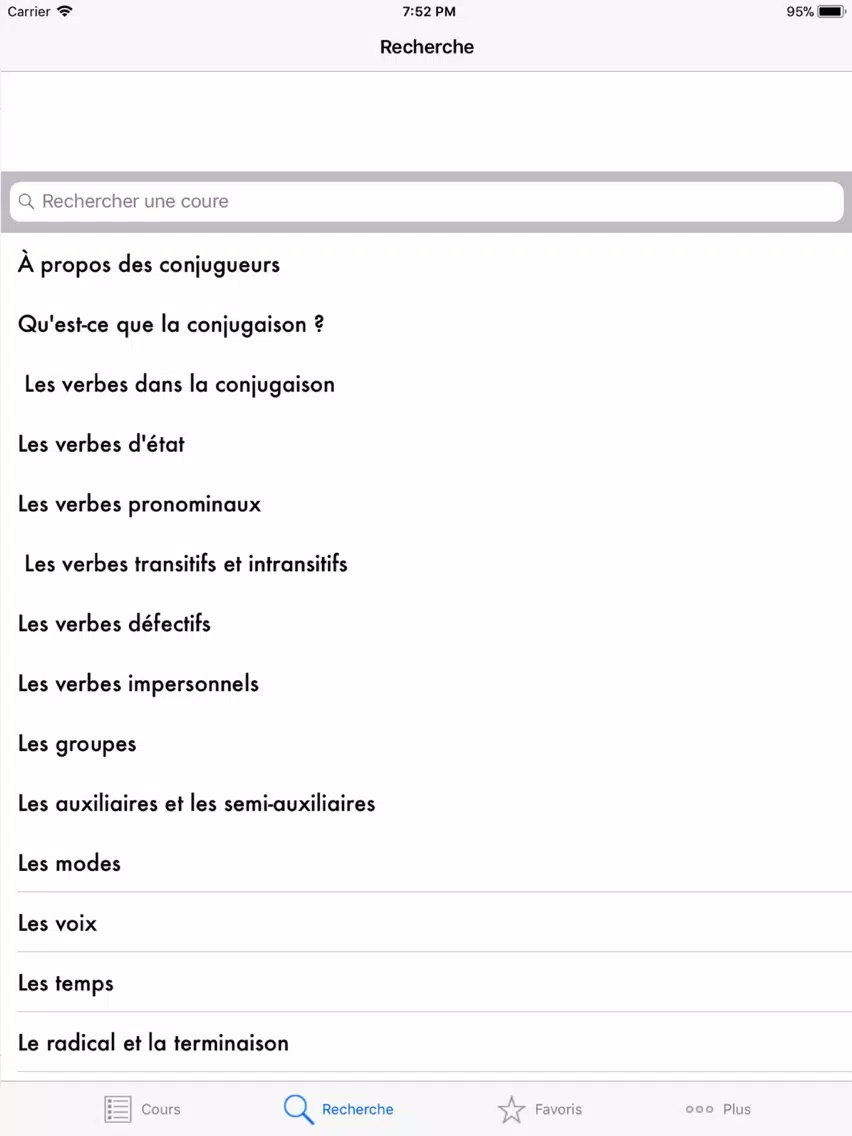
Task: Select Les verbes dans la conjugaison
Action: [x=426, y=385]
